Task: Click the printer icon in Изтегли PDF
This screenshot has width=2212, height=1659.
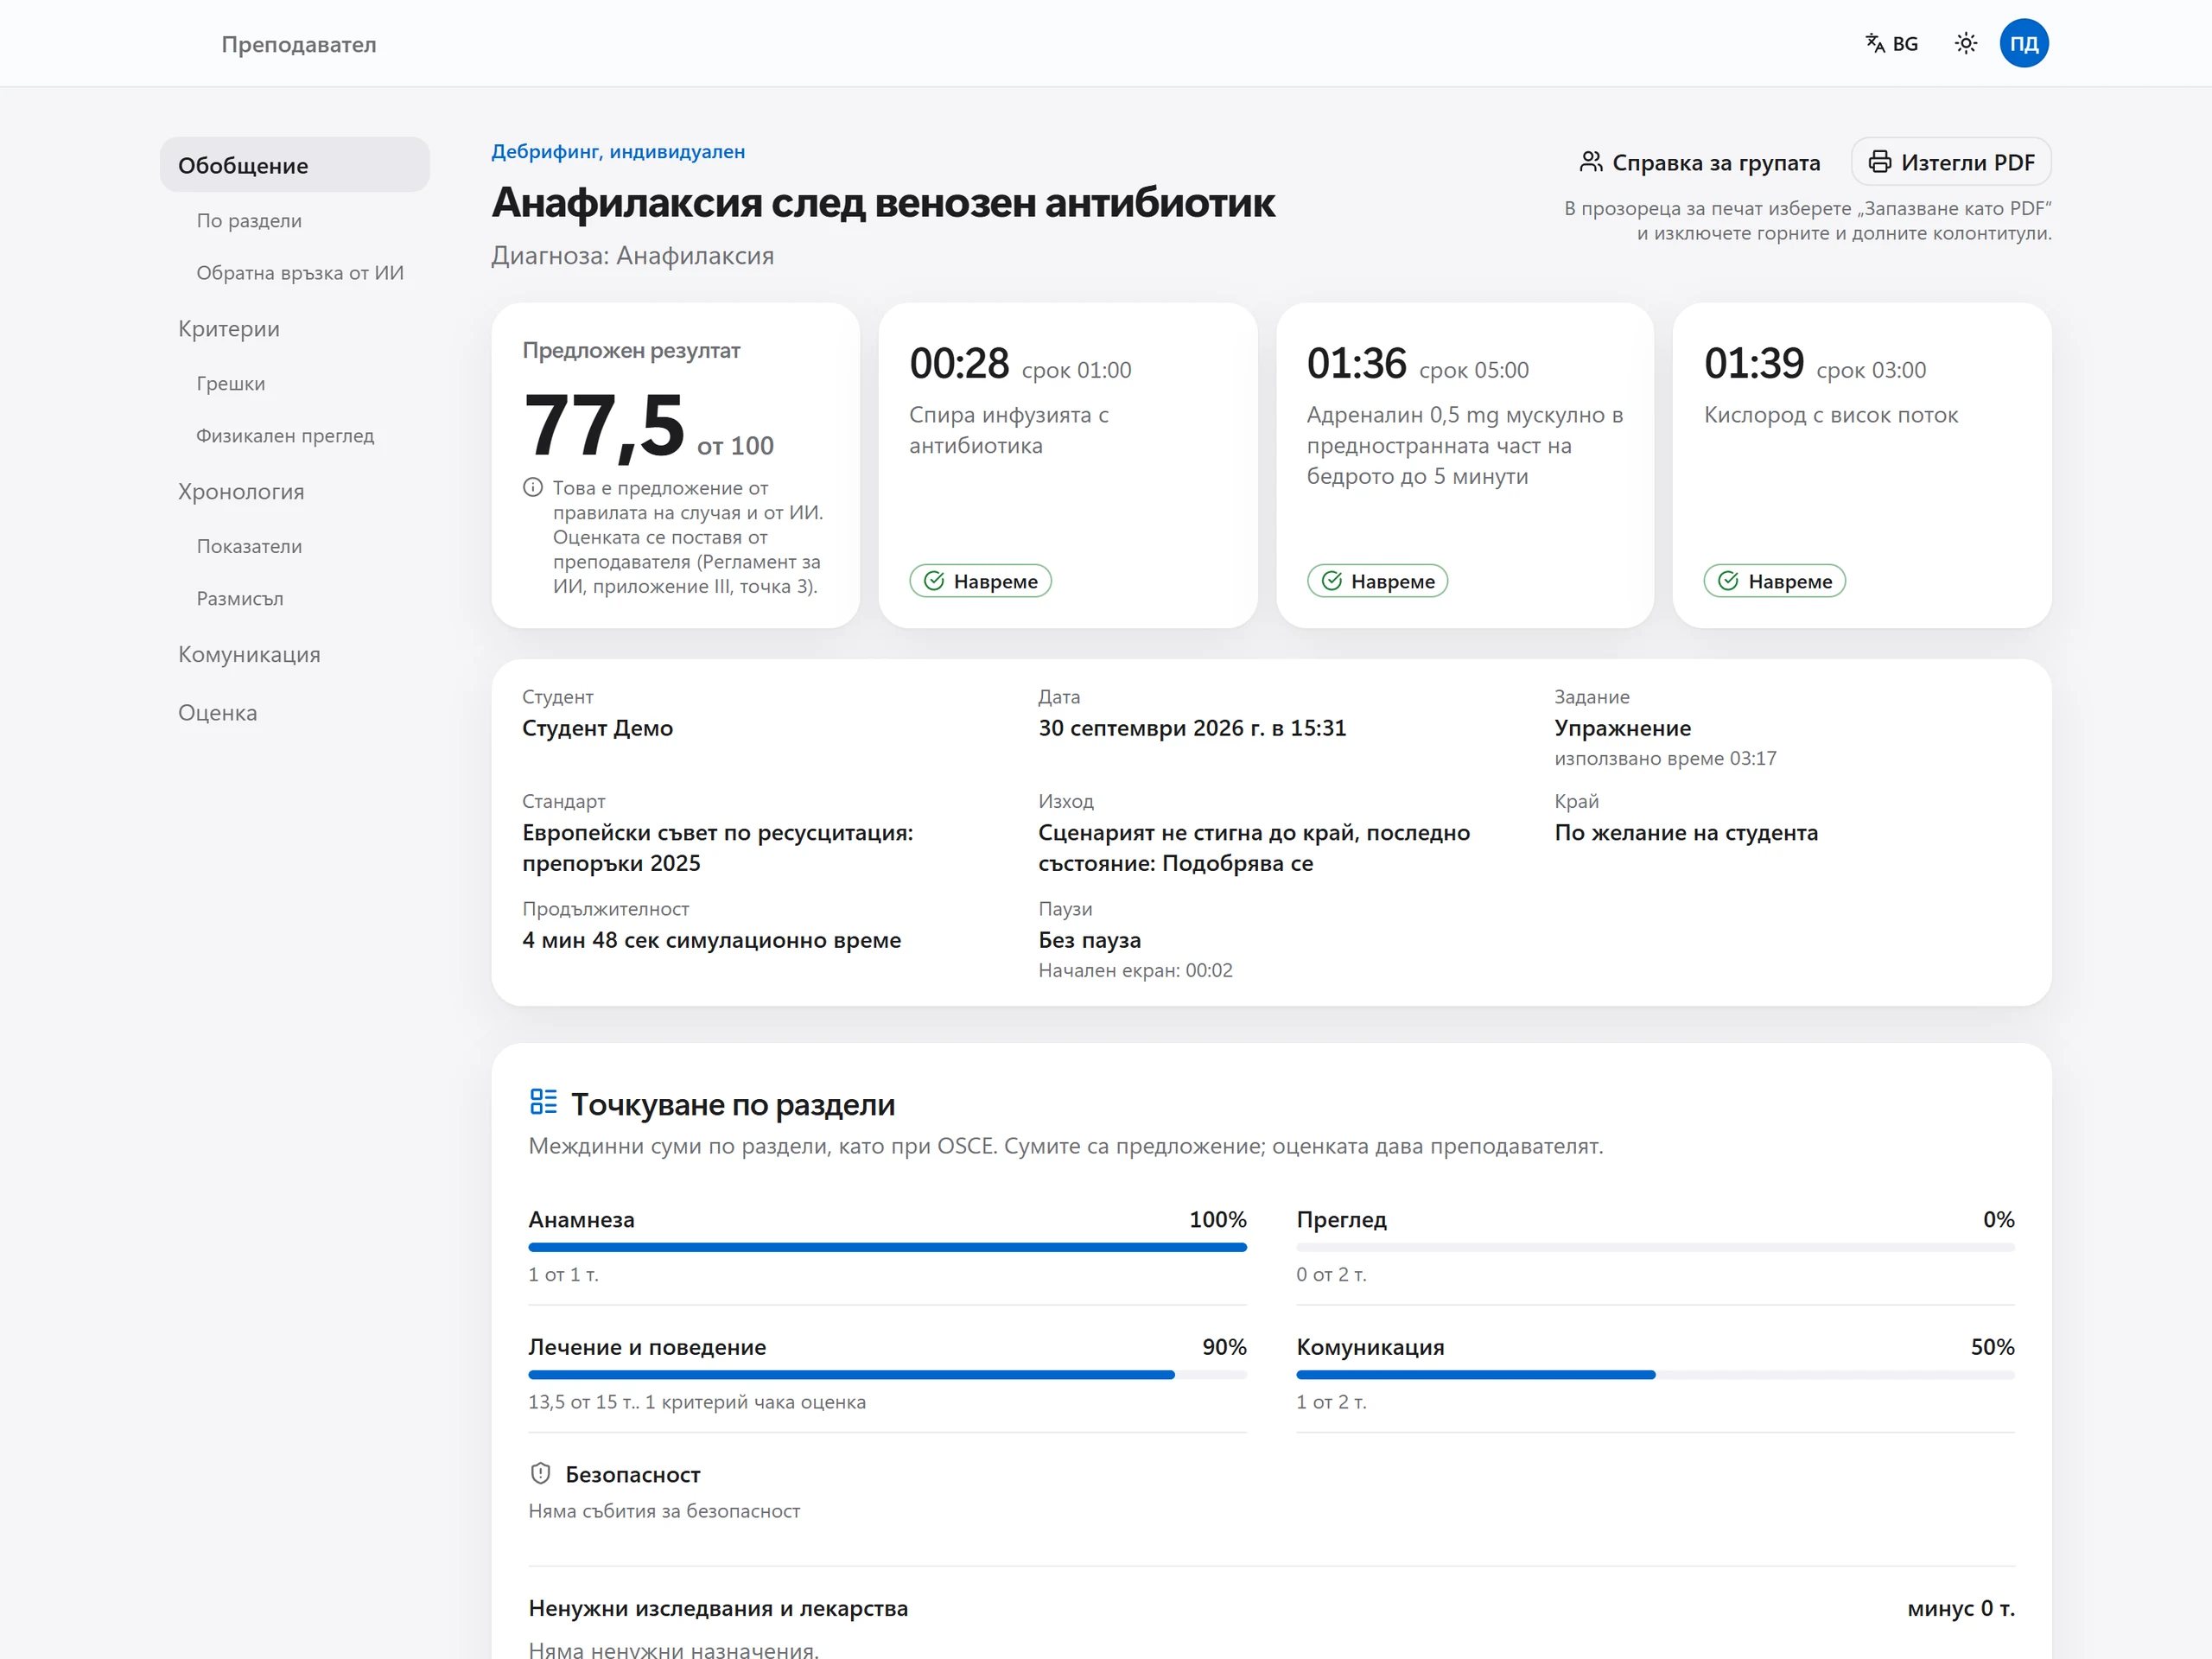Action: pos(1880,162)
